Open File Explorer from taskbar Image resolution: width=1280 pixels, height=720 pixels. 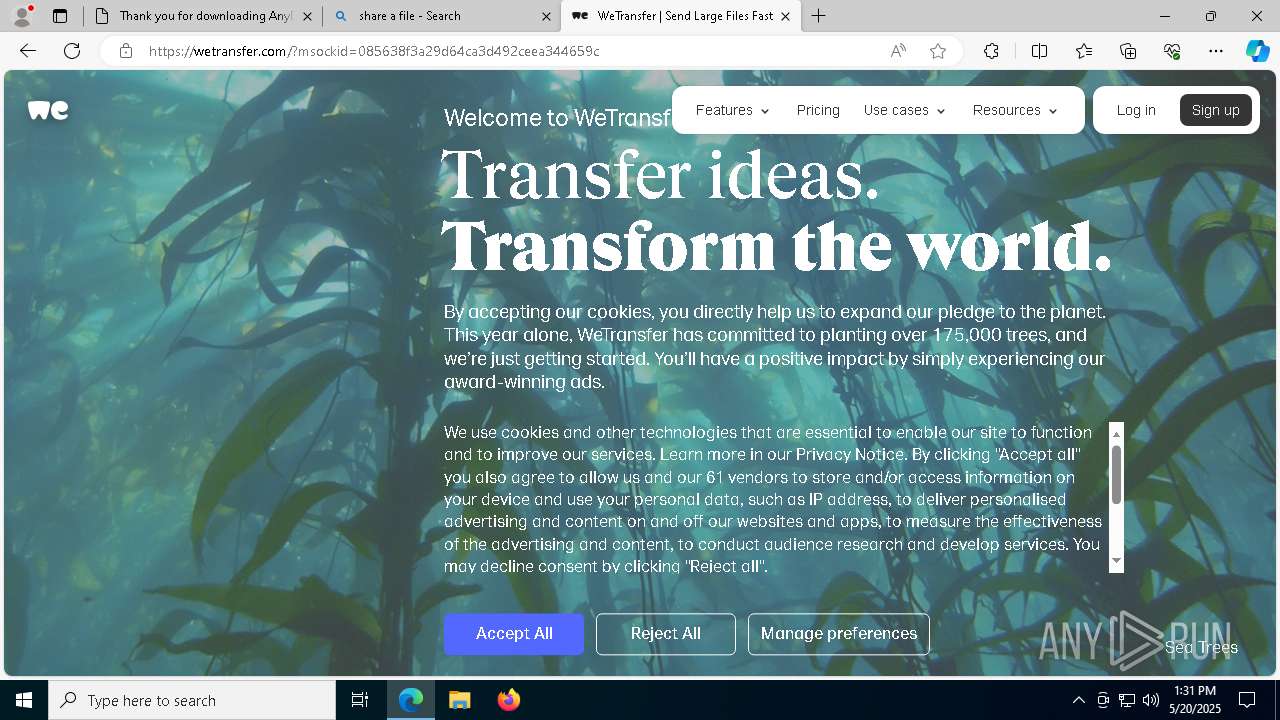pos(459,700)
